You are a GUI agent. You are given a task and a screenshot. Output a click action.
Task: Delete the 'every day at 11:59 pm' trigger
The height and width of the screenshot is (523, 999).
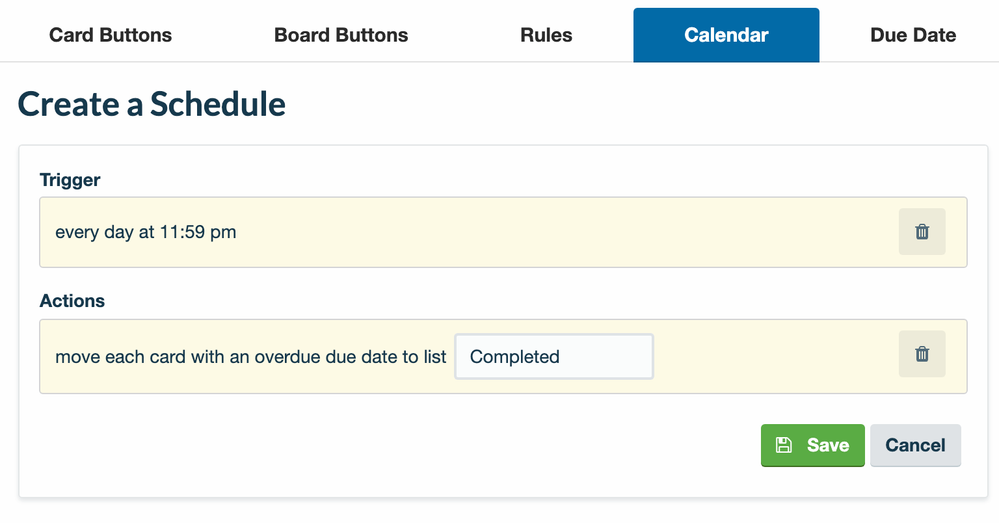pyautogui.click(x=922, y=232)
